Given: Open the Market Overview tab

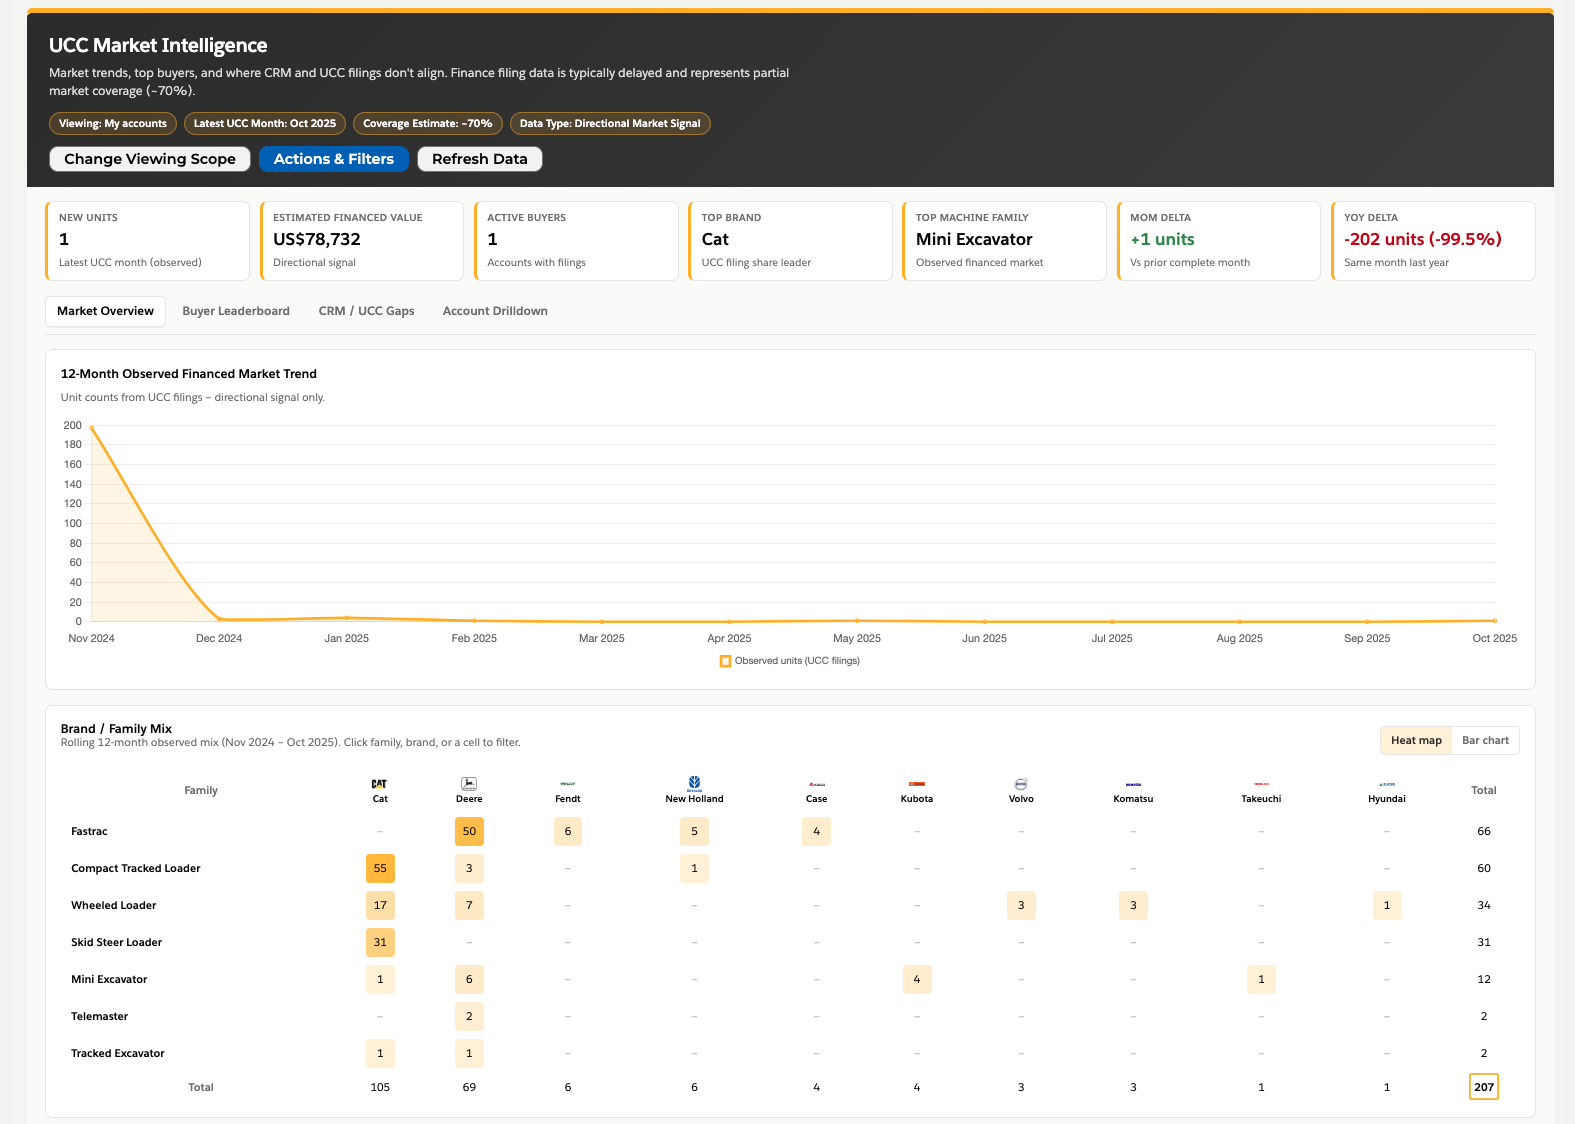Looking at the screenshot, I should point(105,311).
